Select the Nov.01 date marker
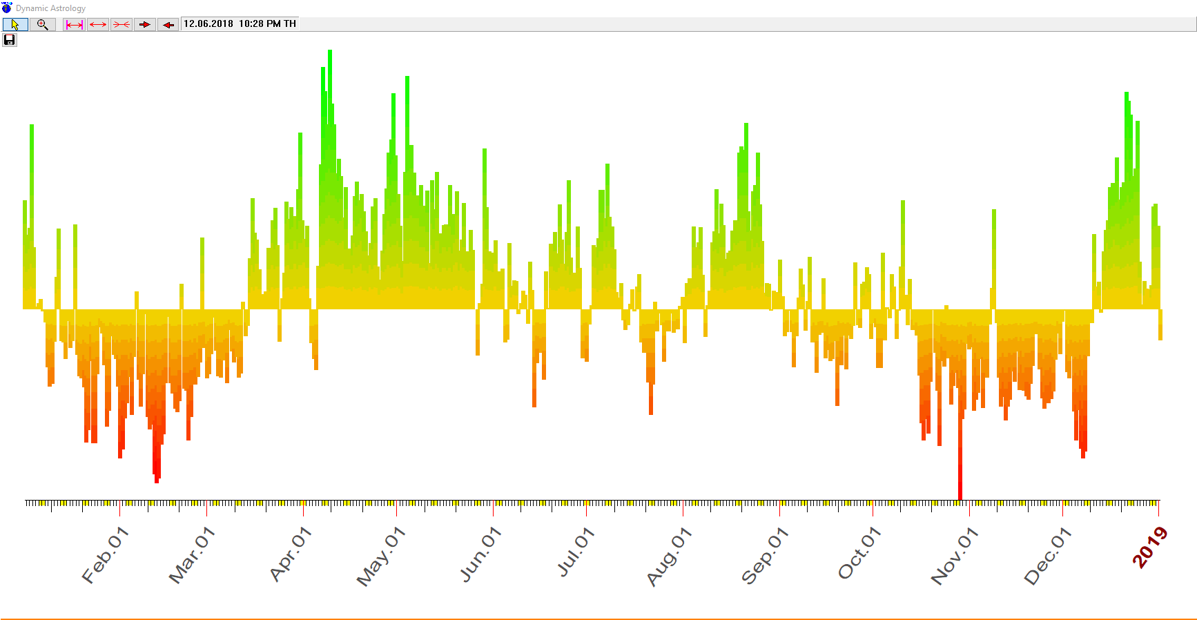 pyautogui.click(x=951, y=557)
